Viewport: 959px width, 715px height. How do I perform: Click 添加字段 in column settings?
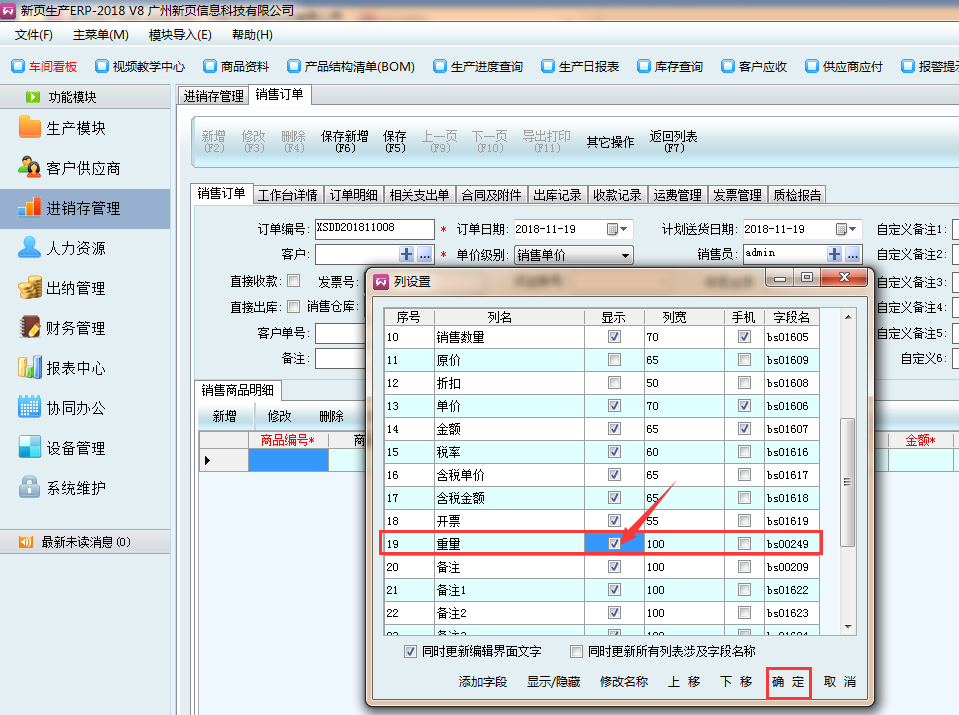coord(483,682)
